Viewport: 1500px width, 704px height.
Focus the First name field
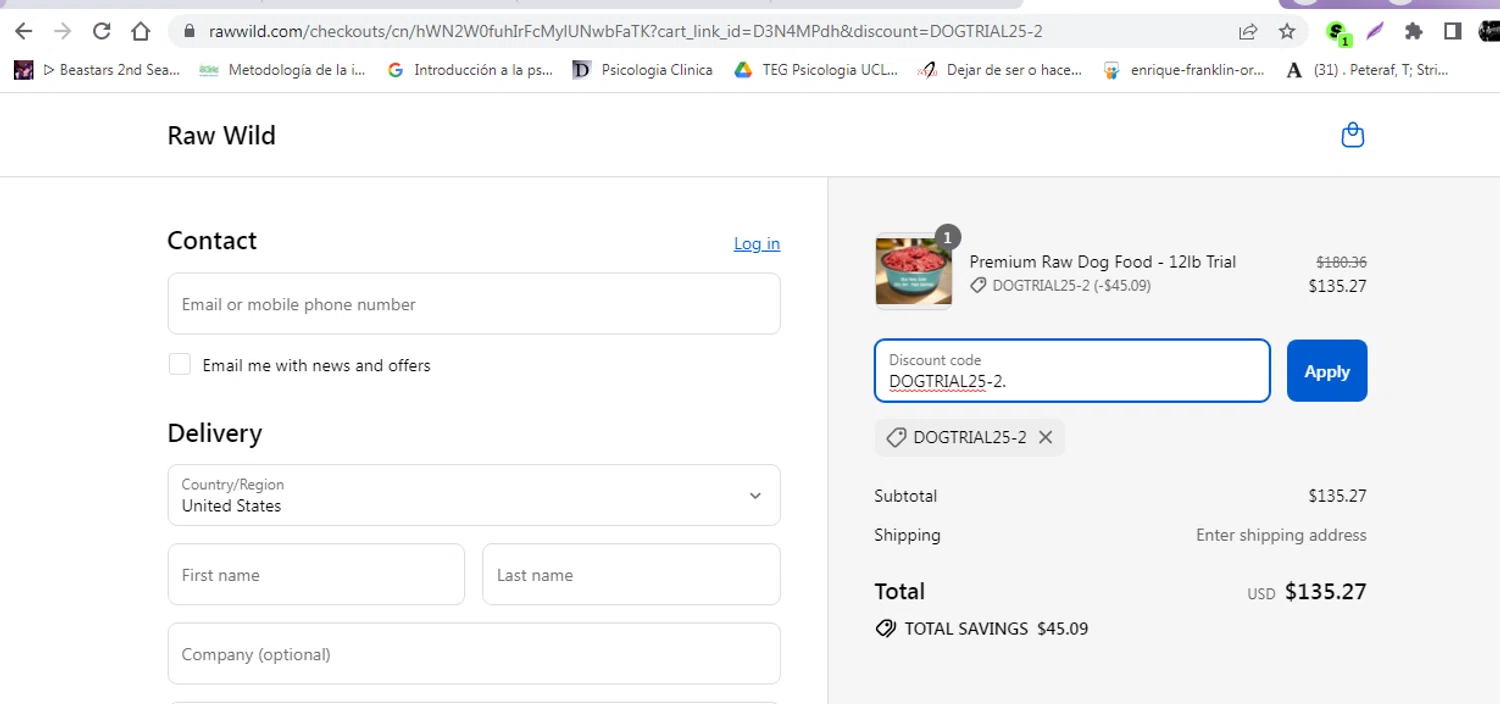(316, 575)
